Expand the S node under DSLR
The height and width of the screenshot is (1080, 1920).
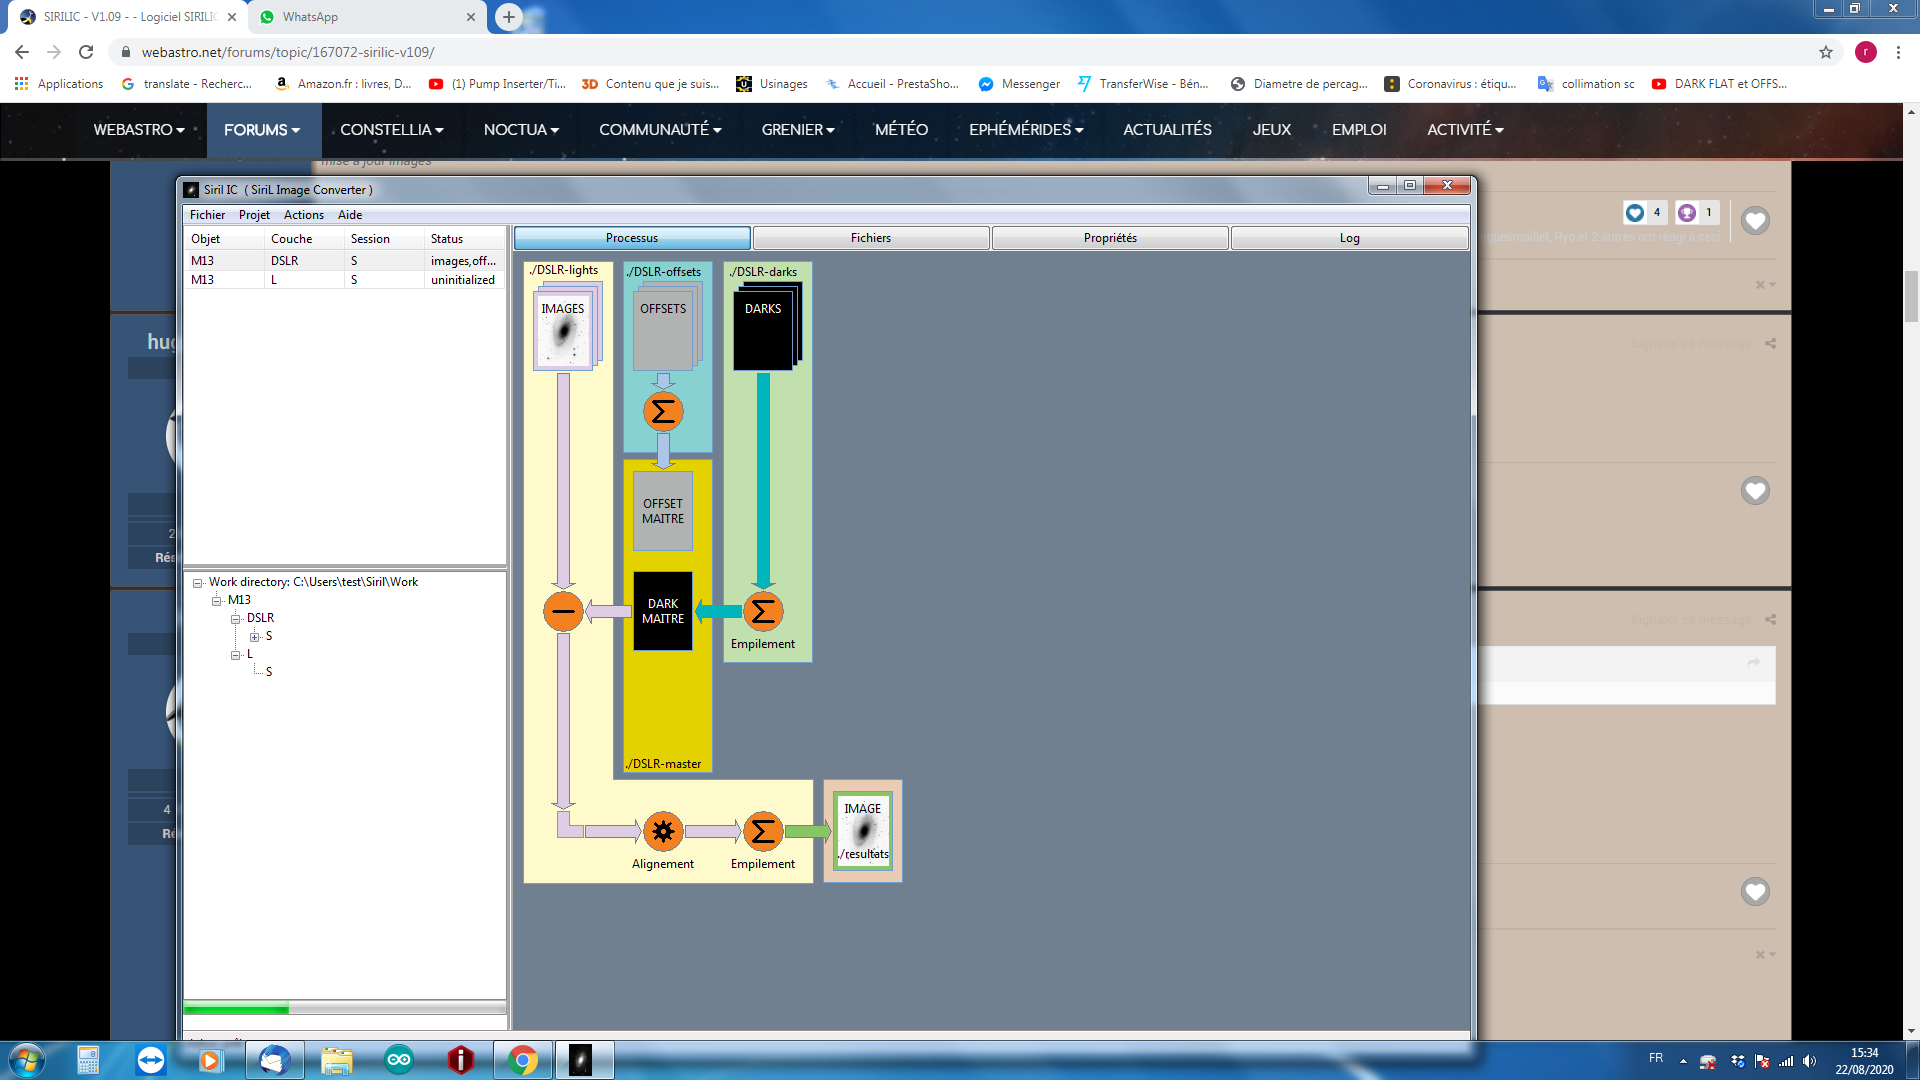coord(255,637)
